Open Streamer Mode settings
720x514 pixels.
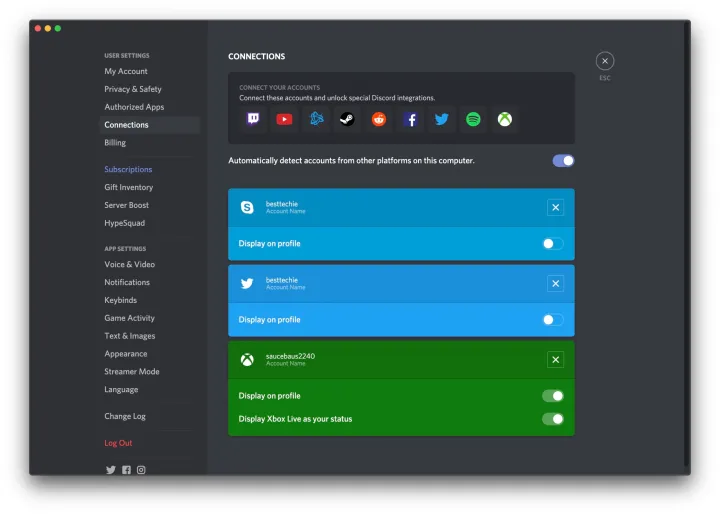pyautogui.click(x=149, y=372)
